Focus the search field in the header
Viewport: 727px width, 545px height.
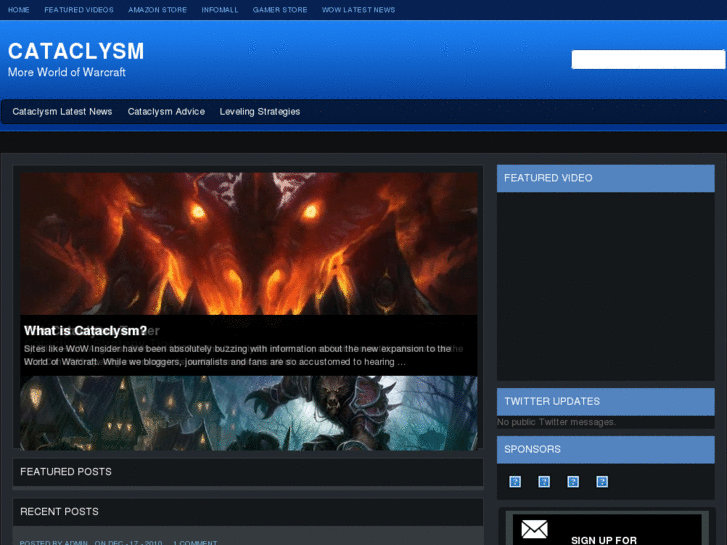648,59
